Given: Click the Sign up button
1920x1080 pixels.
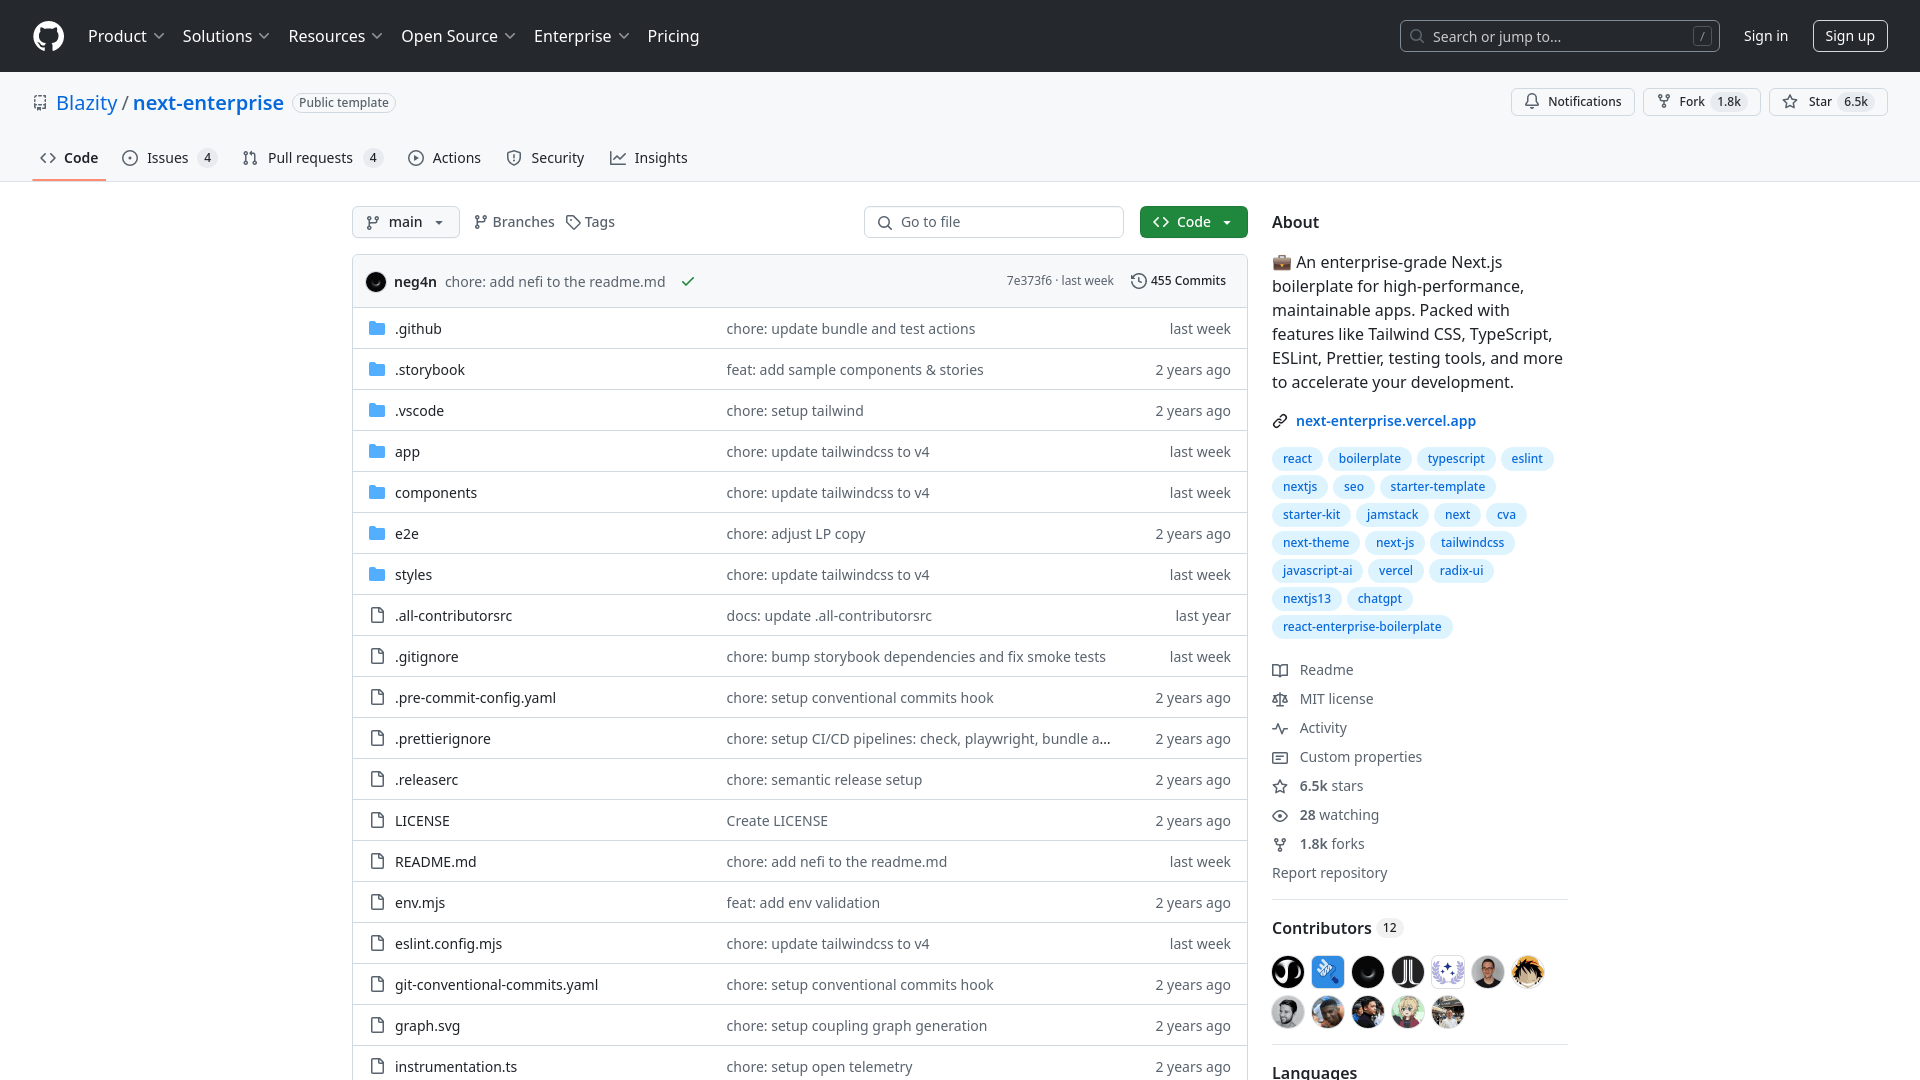Looking at the screenshot, I should click(x=1849, y=36).
